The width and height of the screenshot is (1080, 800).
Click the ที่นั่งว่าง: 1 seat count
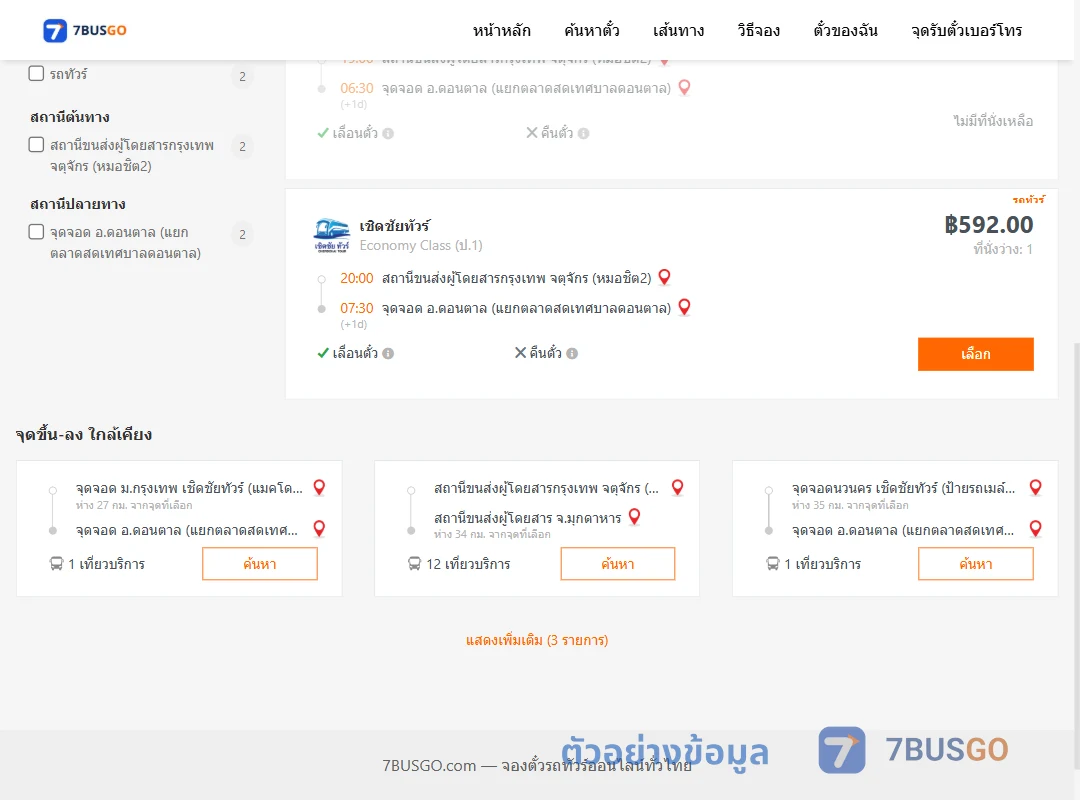pos(1003,249)
